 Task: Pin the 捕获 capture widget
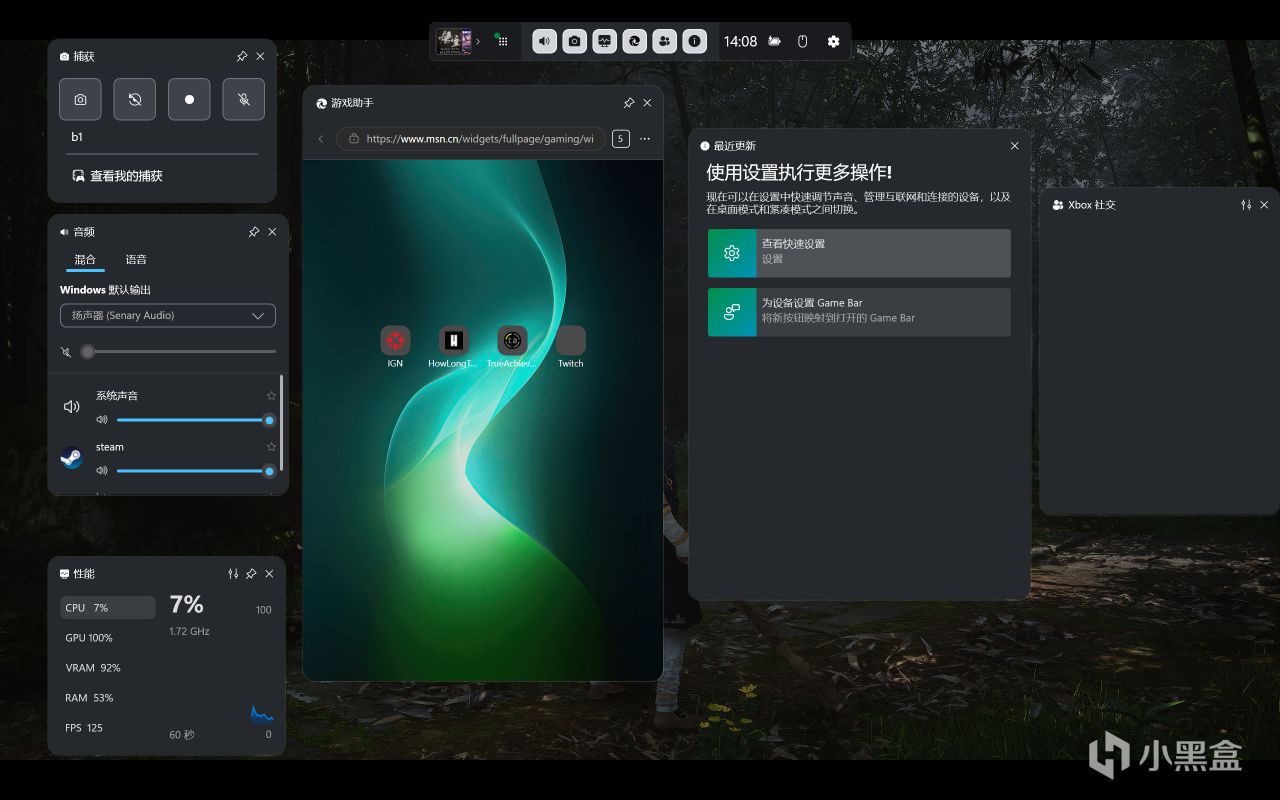tap(241, 57)
